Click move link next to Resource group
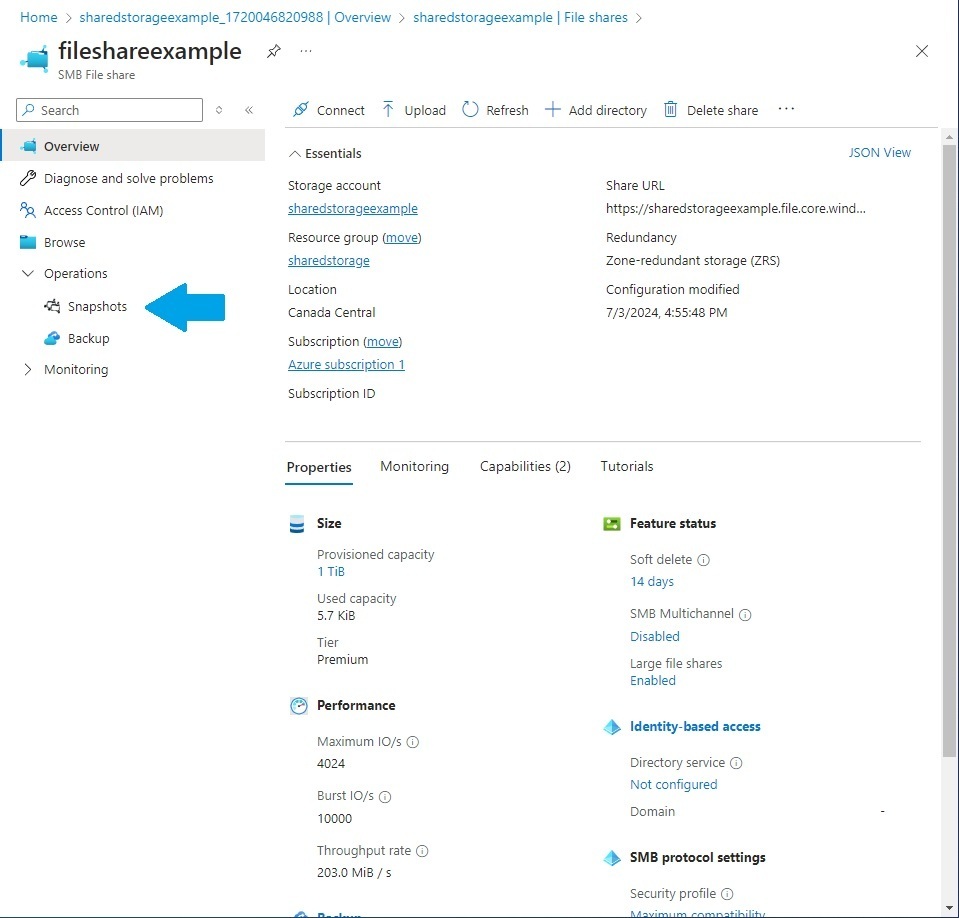Screen dimensions: 959x918 coord(402,237)
